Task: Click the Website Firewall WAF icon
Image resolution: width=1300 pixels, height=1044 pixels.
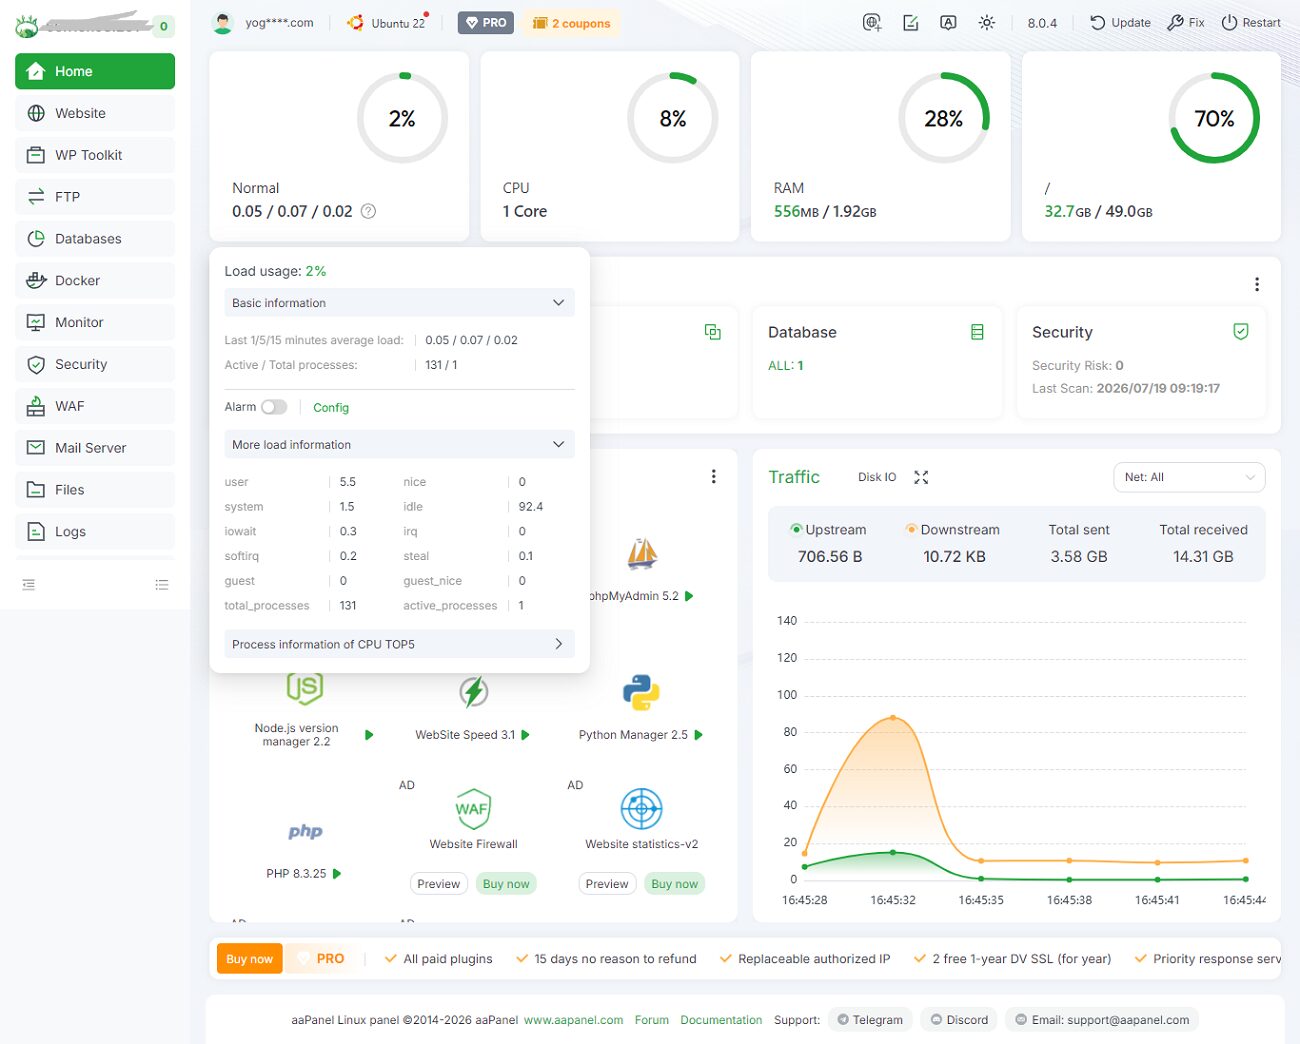Action: [473, 809]
